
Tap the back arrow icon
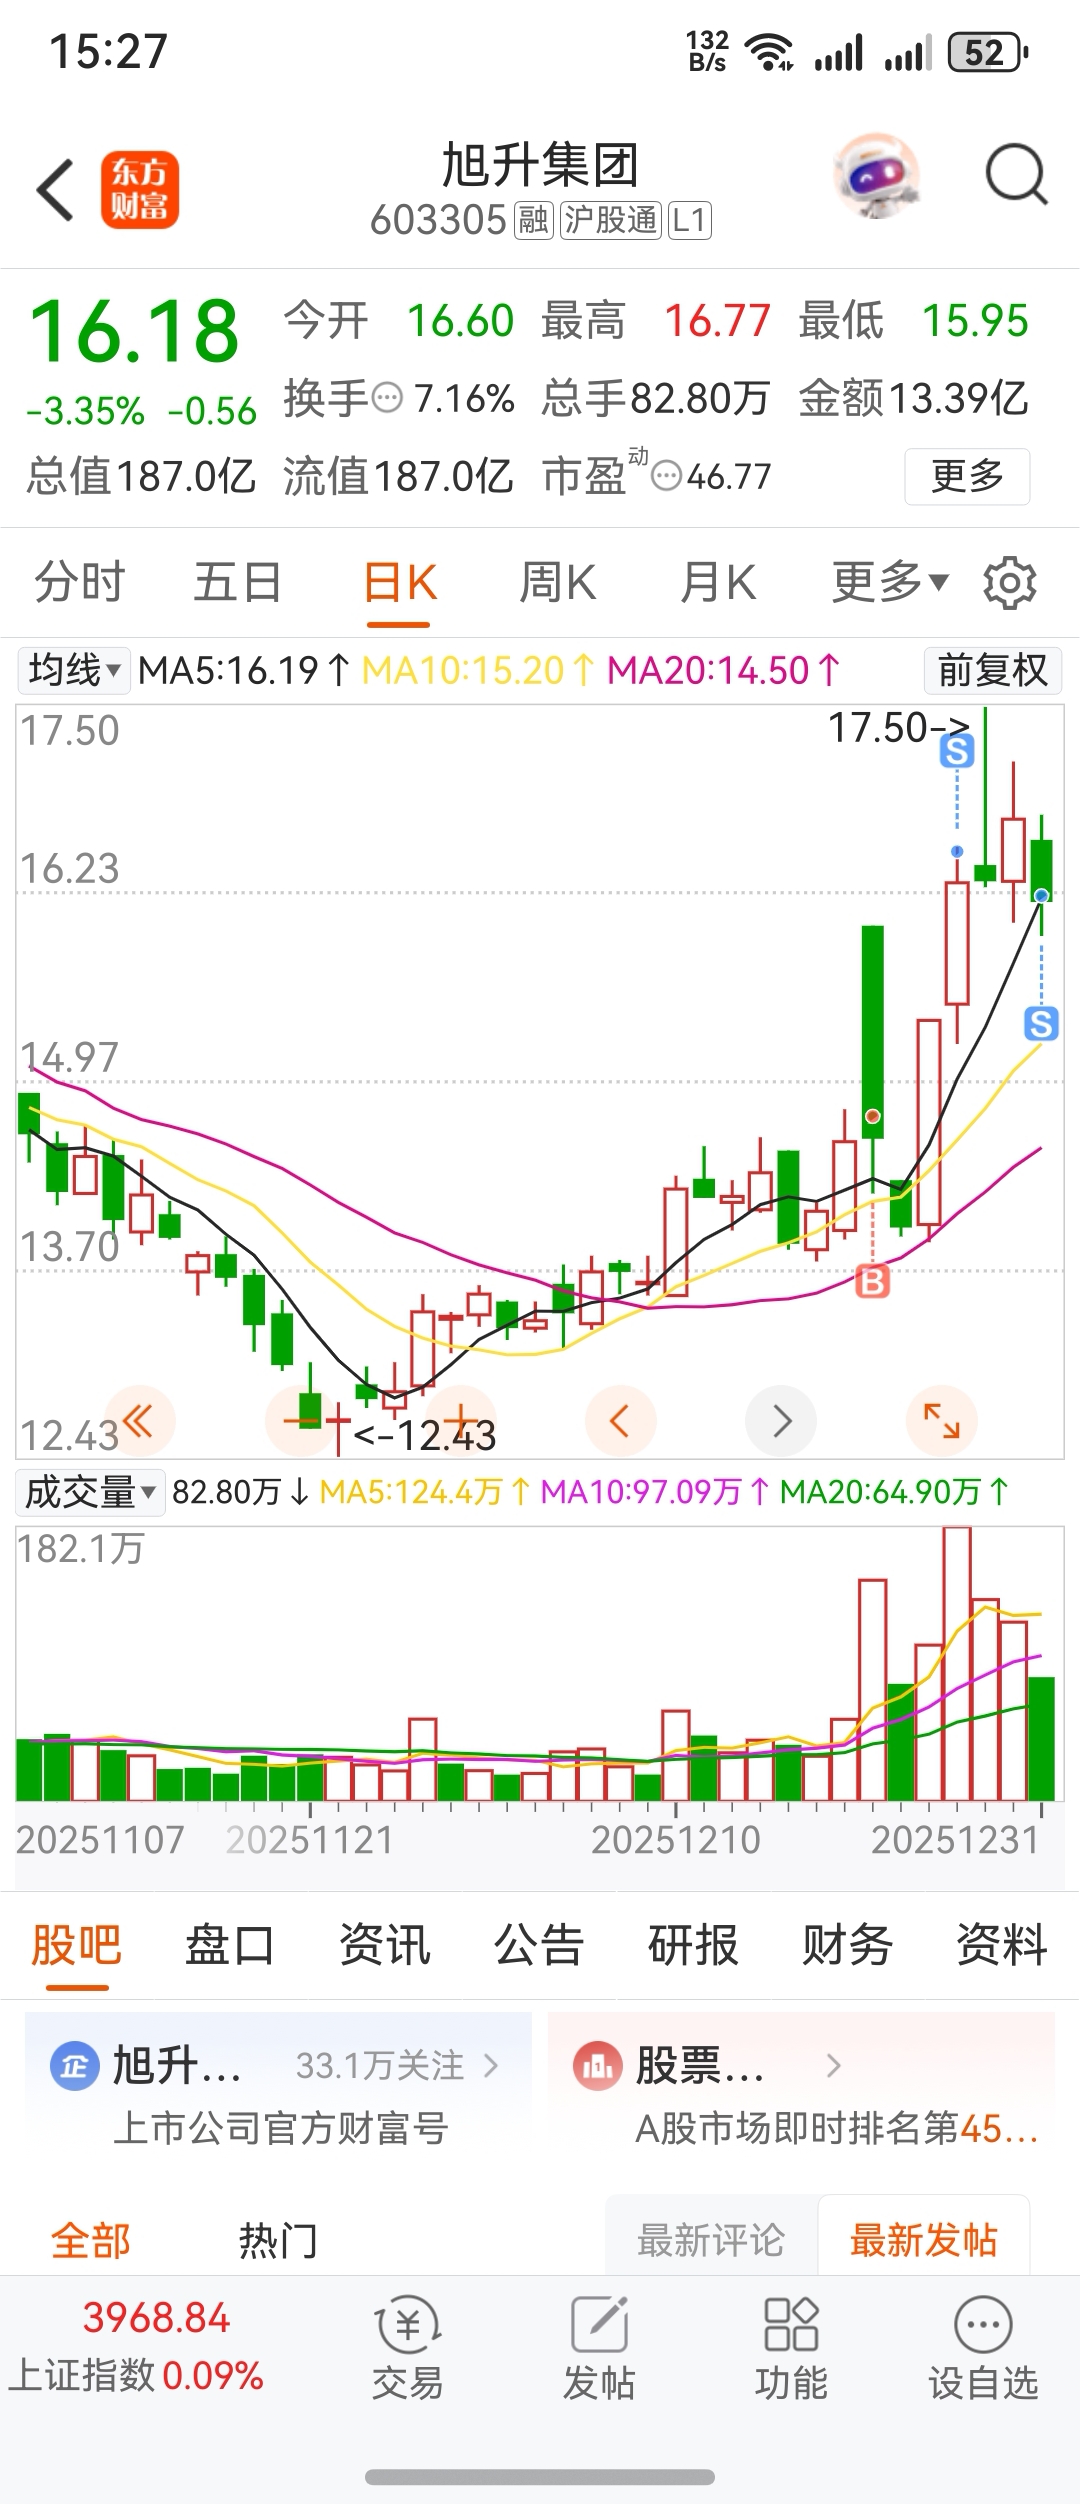pyautogui.click(x=55, y=190)
